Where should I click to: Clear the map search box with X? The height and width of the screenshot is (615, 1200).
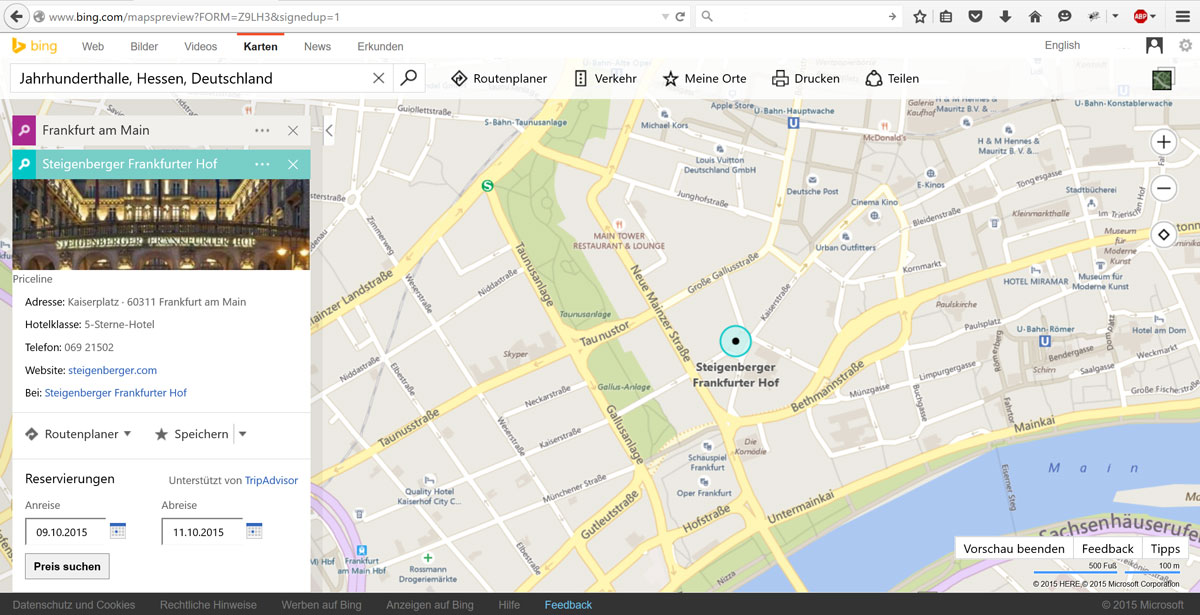378,78
